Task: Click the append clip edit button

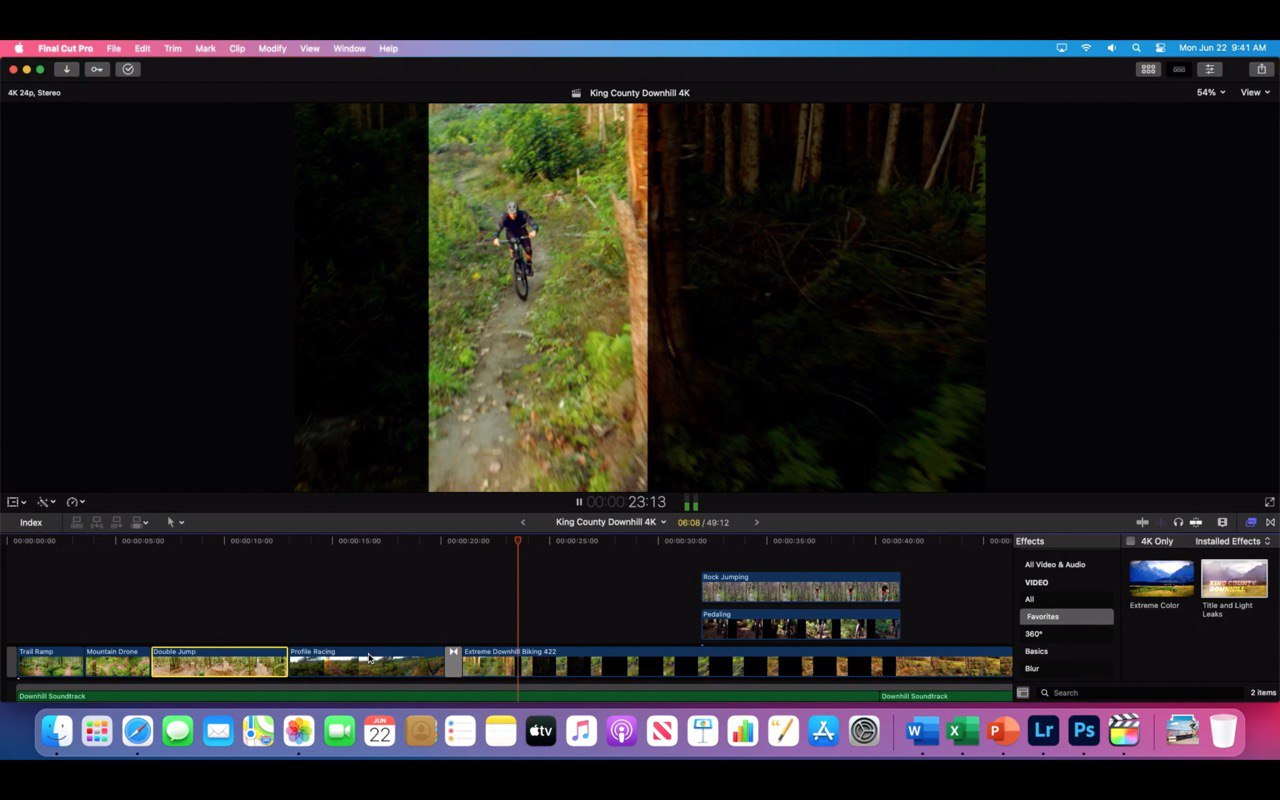Action: [117, 522]
